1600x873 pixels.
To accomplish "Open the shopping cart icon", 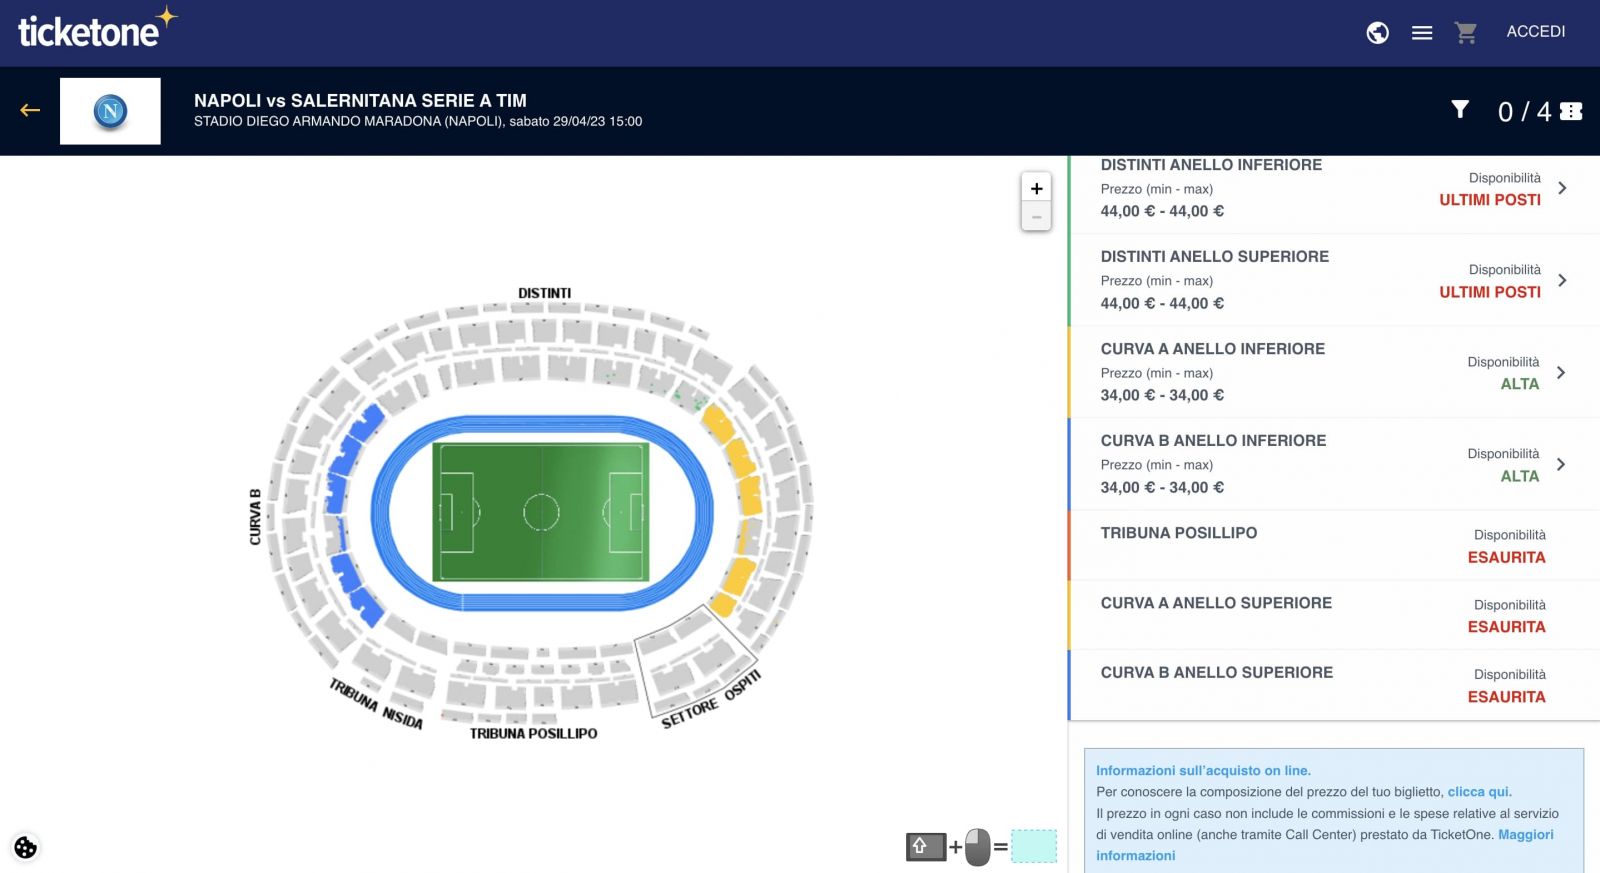I will (1466, 33).
